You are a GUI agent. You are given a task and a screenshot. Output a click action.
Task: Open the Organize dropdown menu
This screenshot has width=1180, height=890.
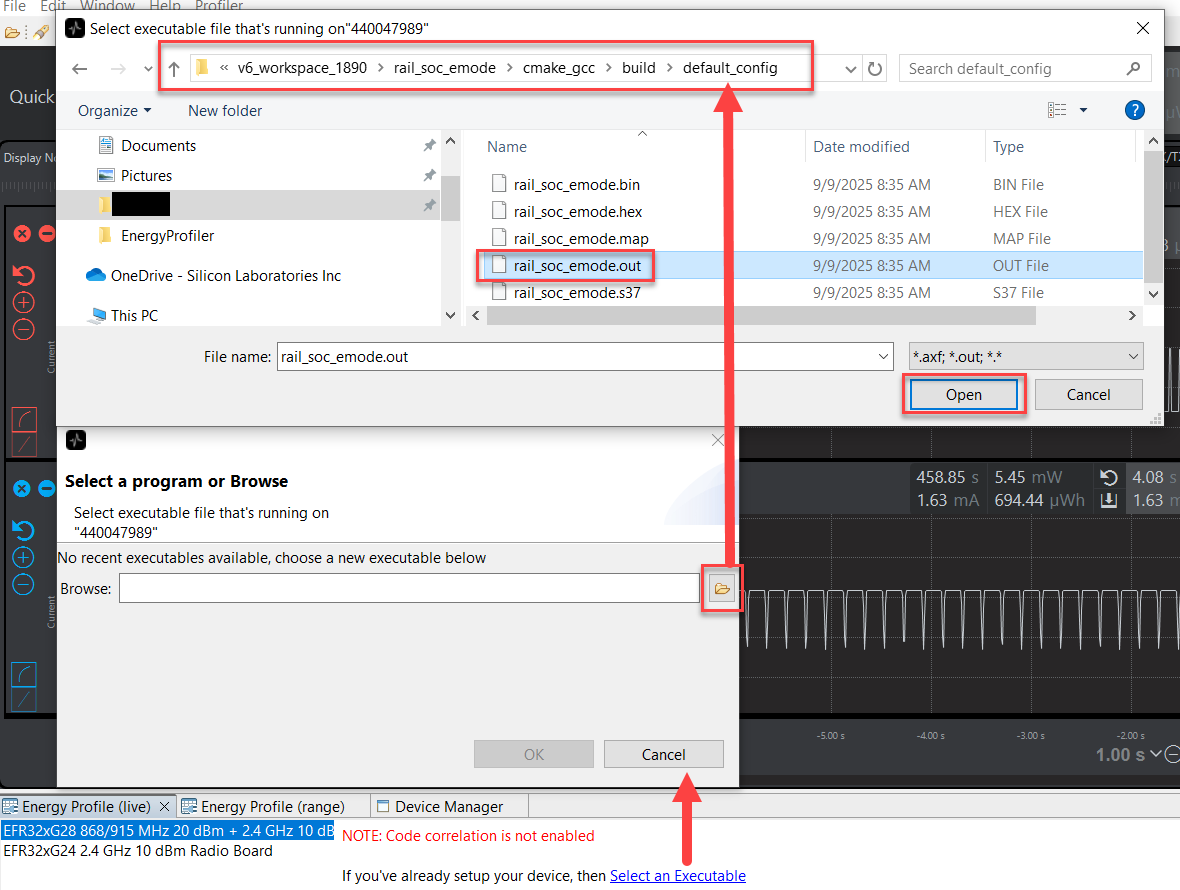(x=114, y=110)
